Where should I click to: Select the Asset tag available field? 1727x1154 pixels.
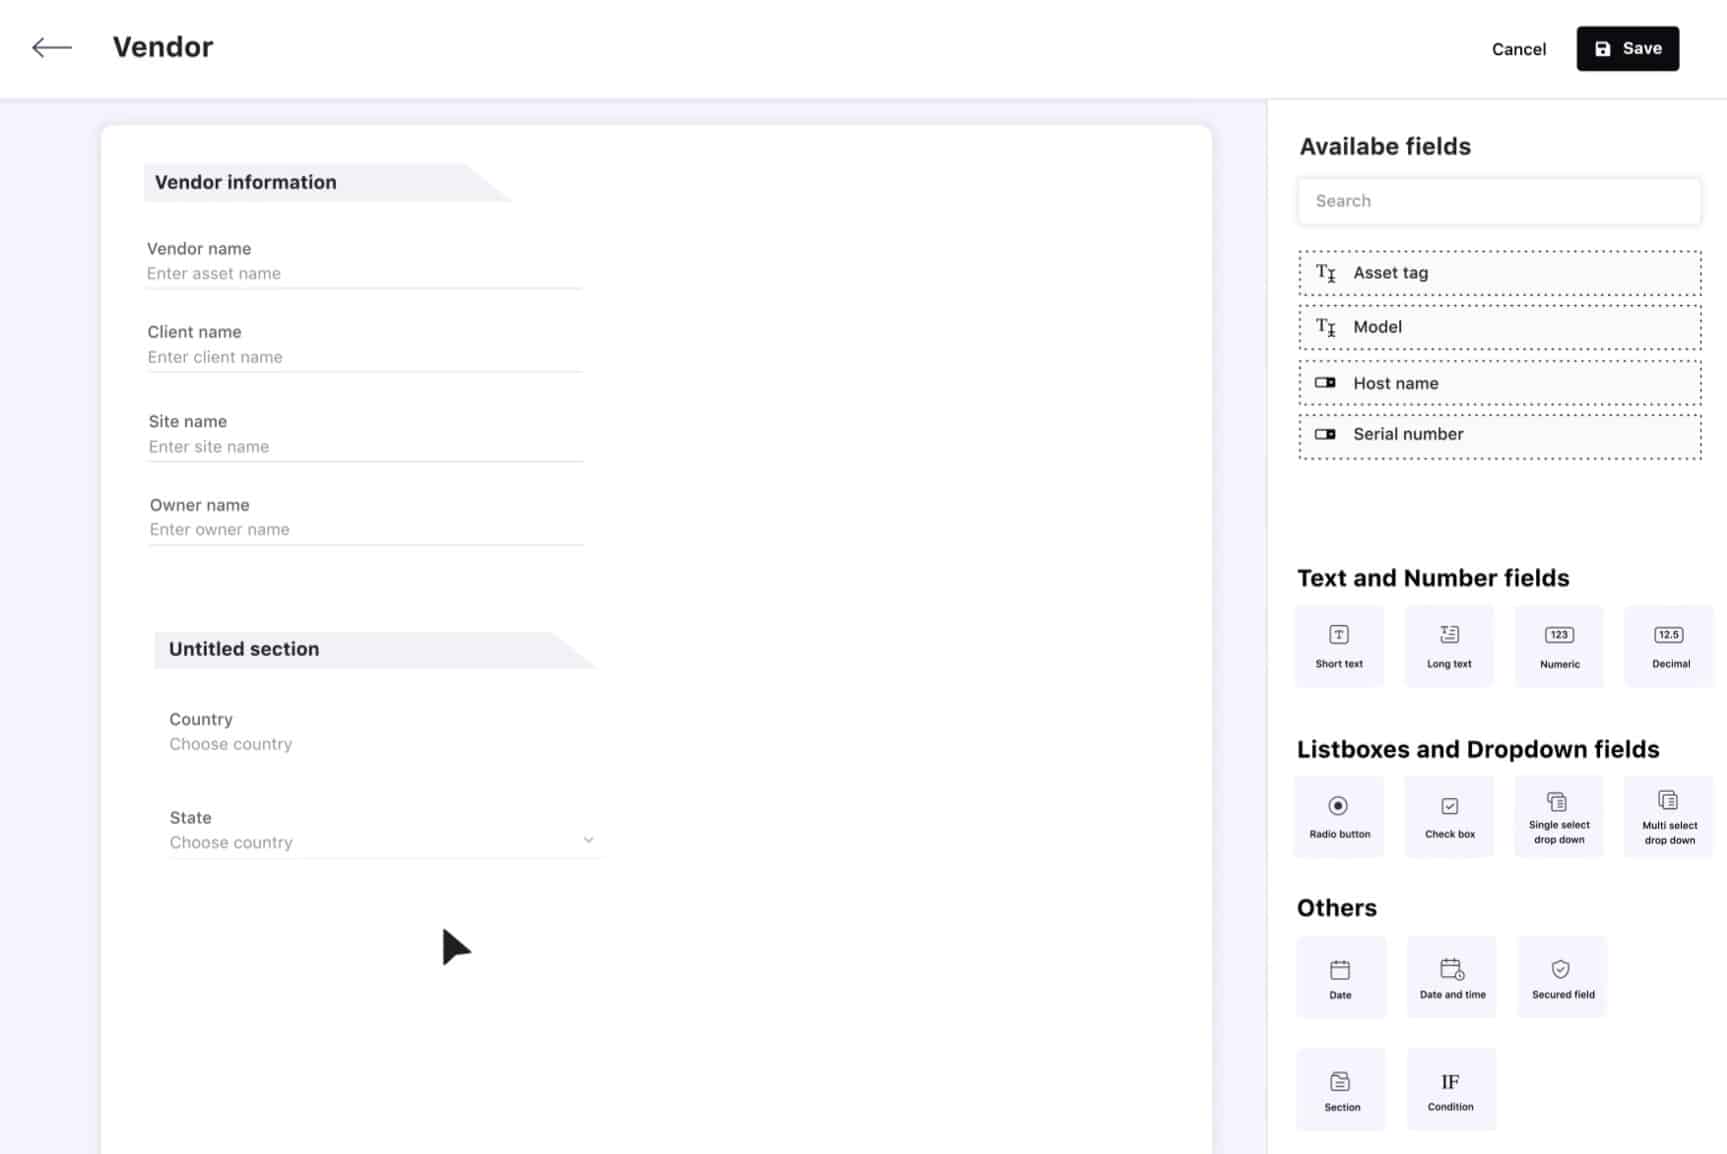click(1499, 273)
